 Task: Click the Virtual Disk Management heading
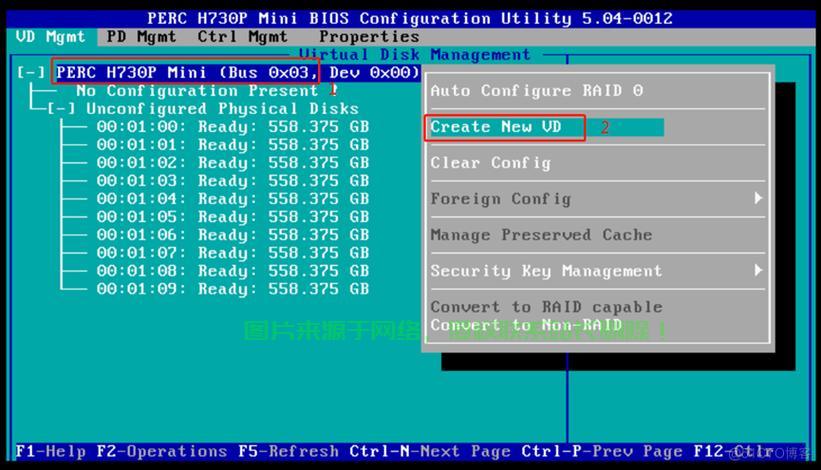coord(415,54)
